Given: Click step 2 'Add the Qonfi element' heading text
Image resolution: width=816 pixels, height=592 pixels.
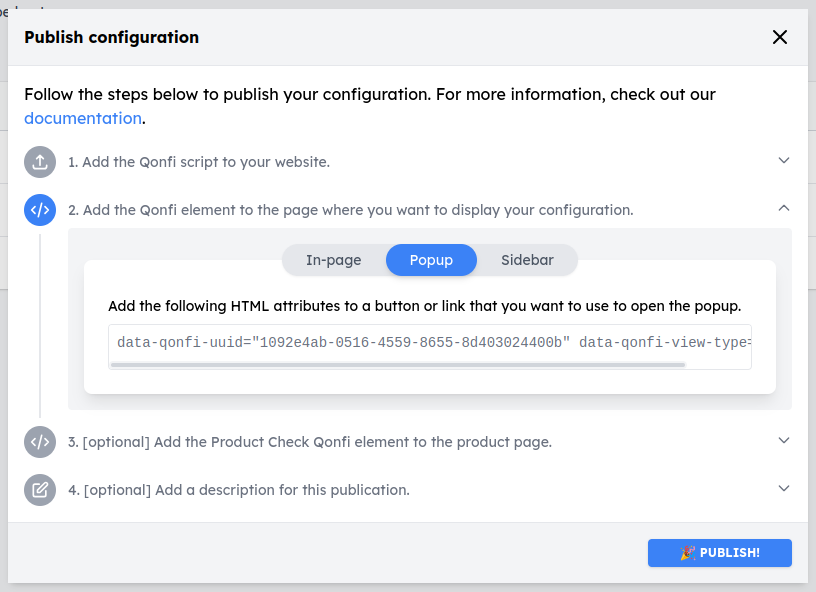Looking at the screenshot, I should tap(351, 210).
